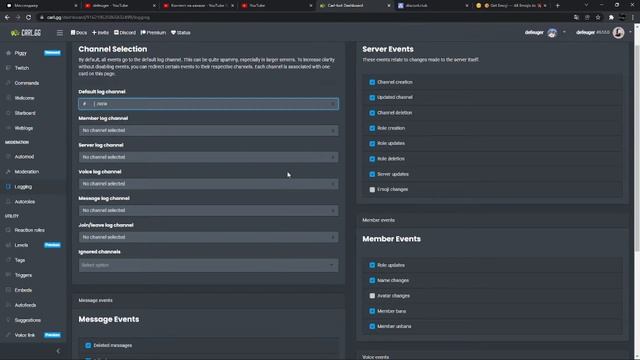Toggle Server Events Role updates checkbox

[x=372, y=144]
